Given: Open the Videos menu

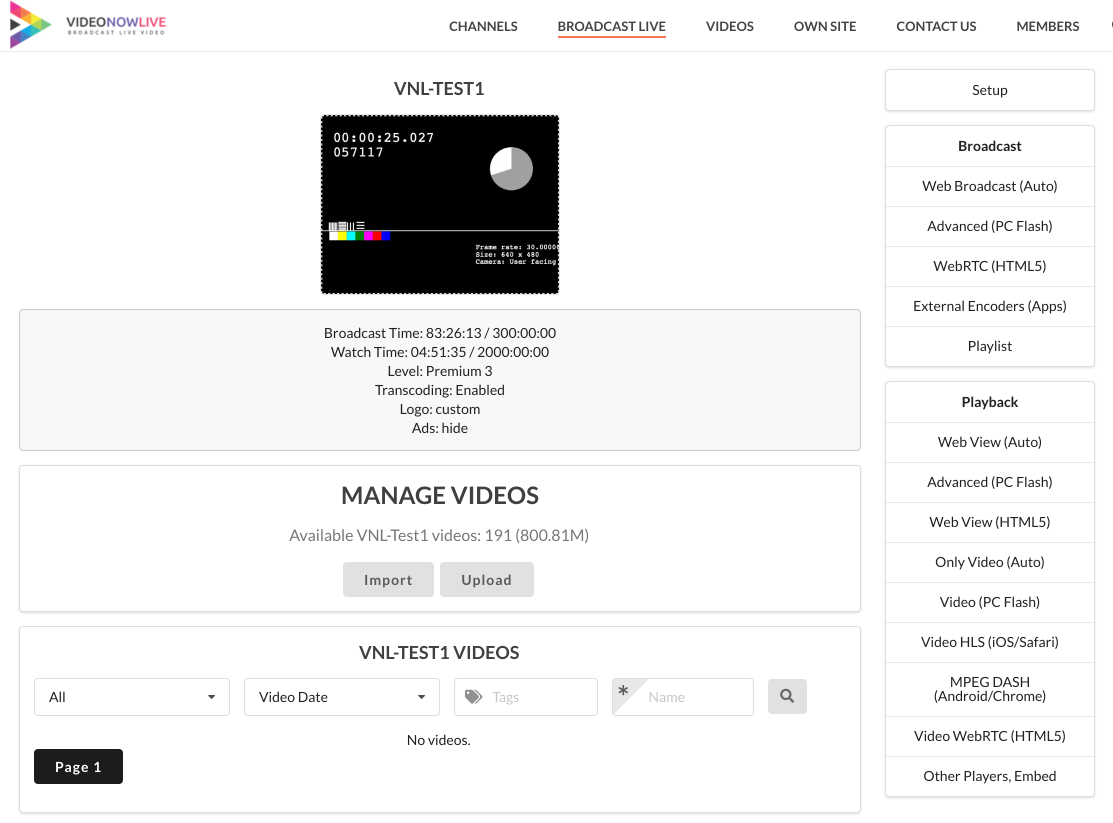Looking at the screenshot, I should point(730,26).
